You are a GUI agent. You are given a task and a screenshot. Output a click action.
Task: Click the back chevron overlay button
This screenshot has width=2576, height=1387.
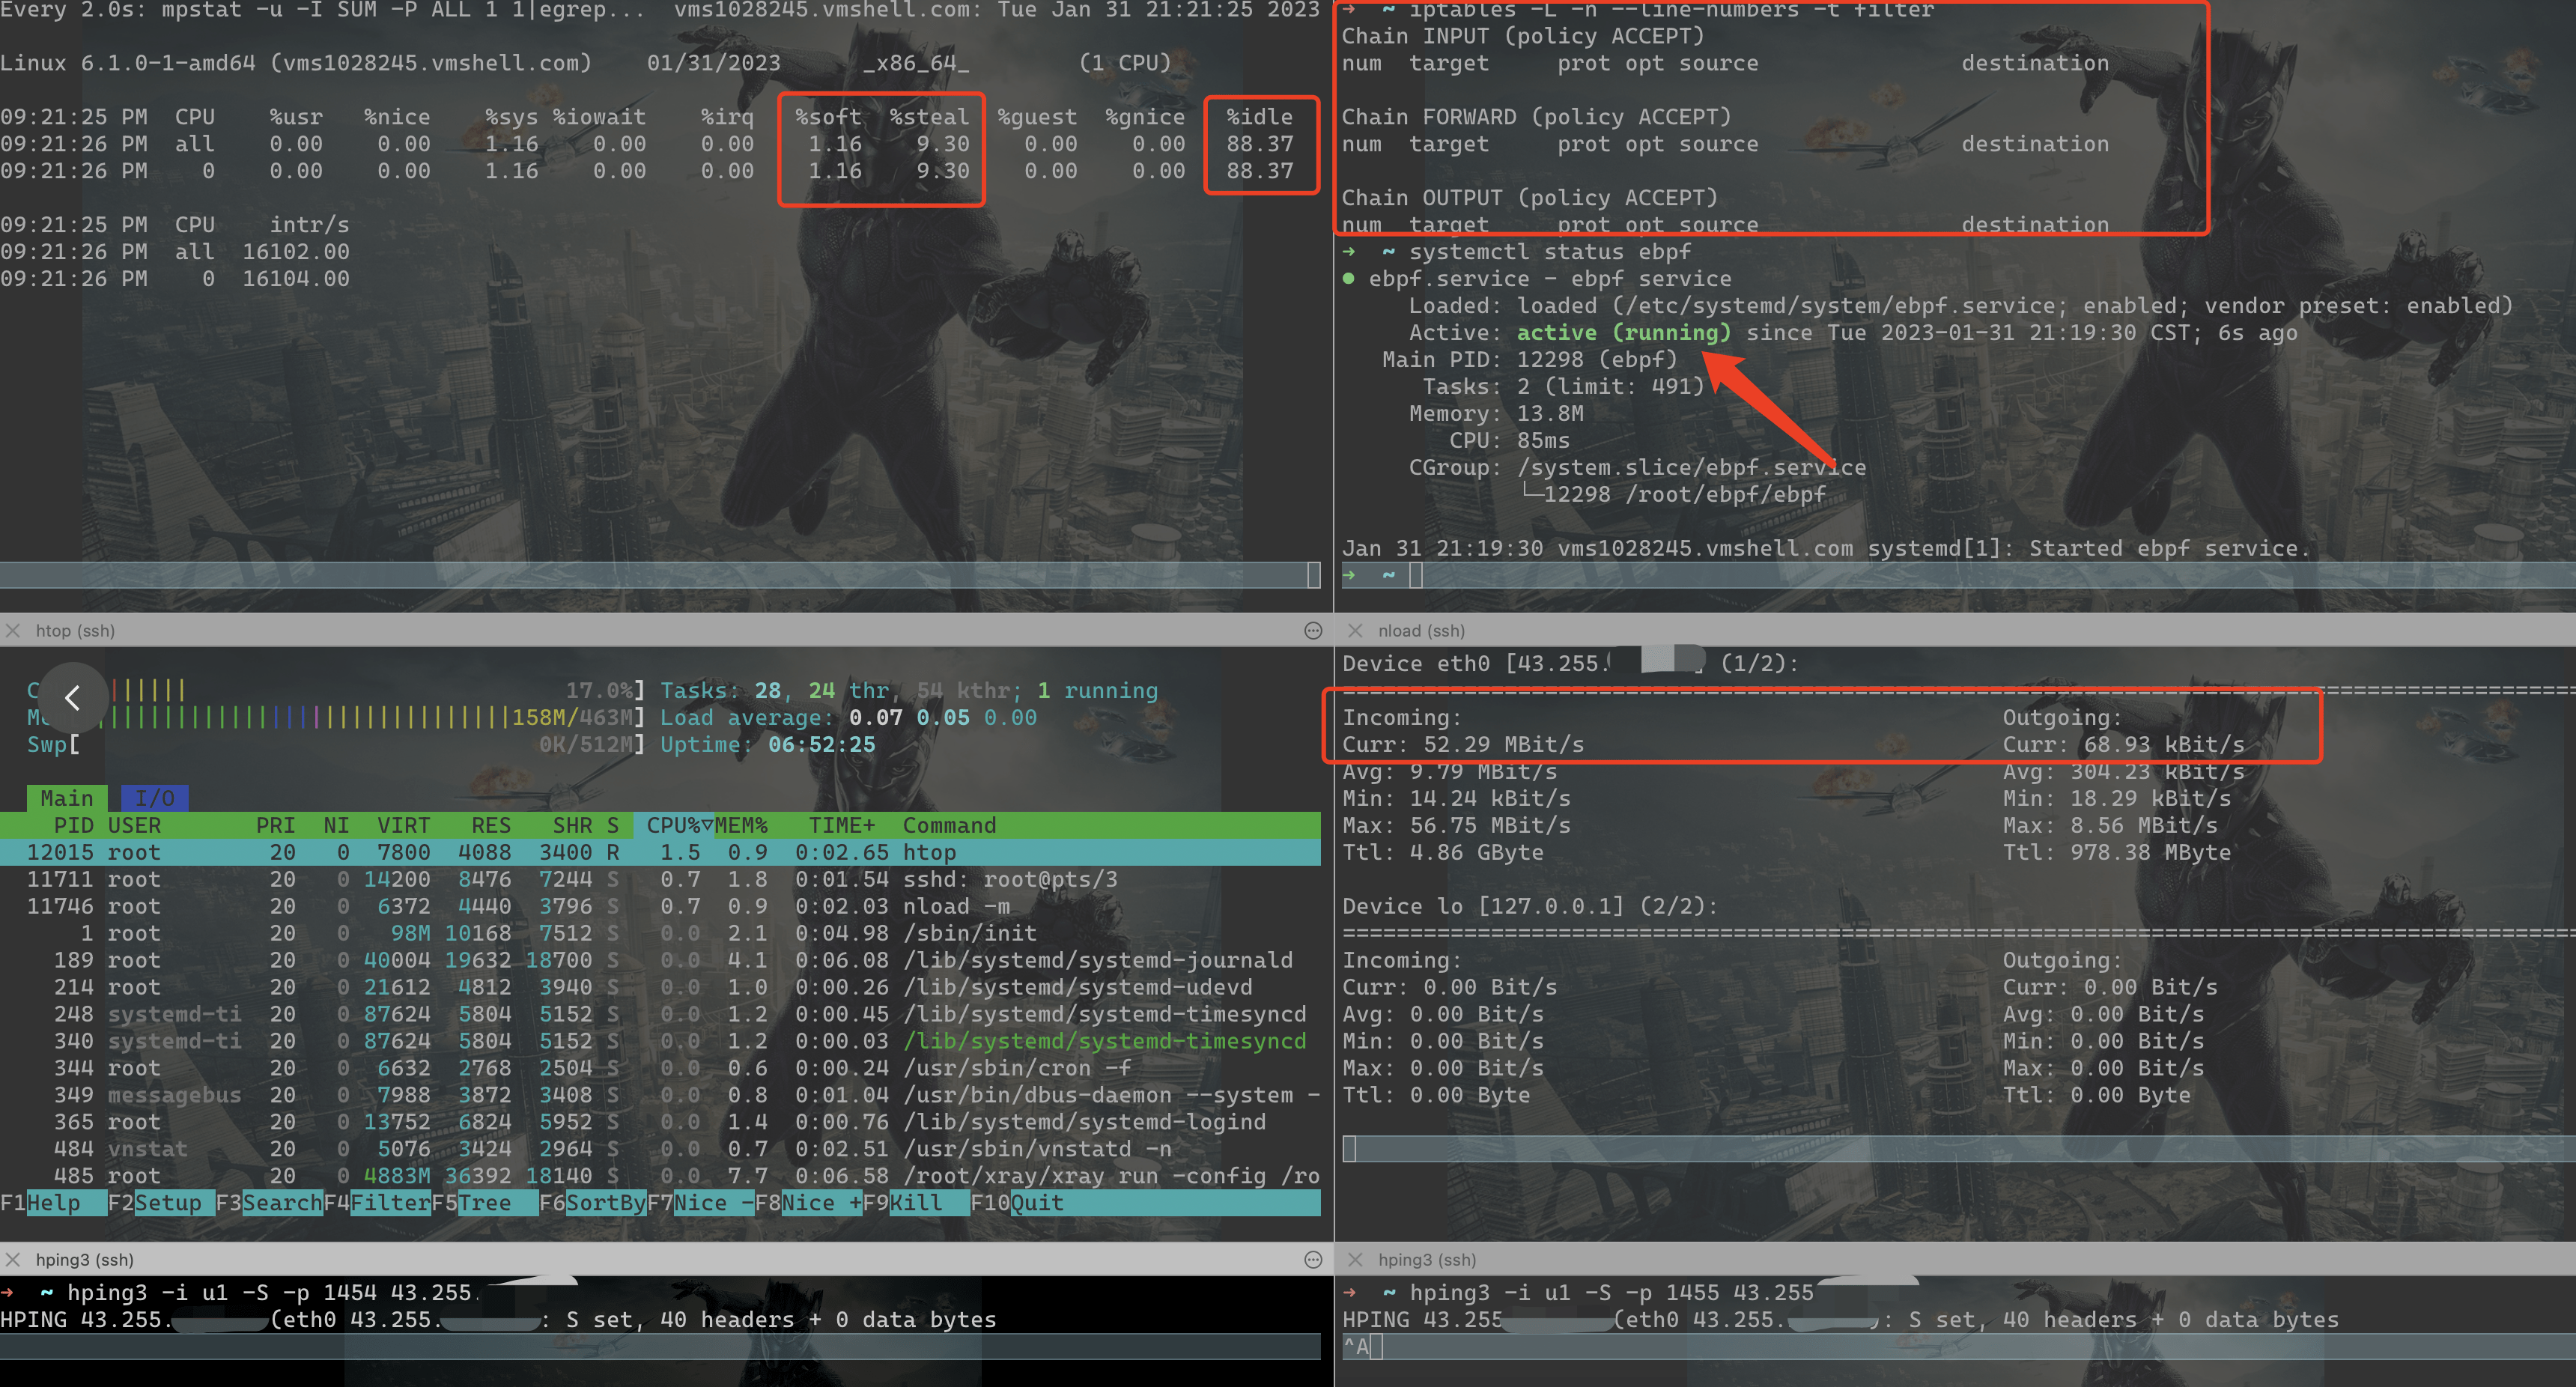click(x=72, y=697)
